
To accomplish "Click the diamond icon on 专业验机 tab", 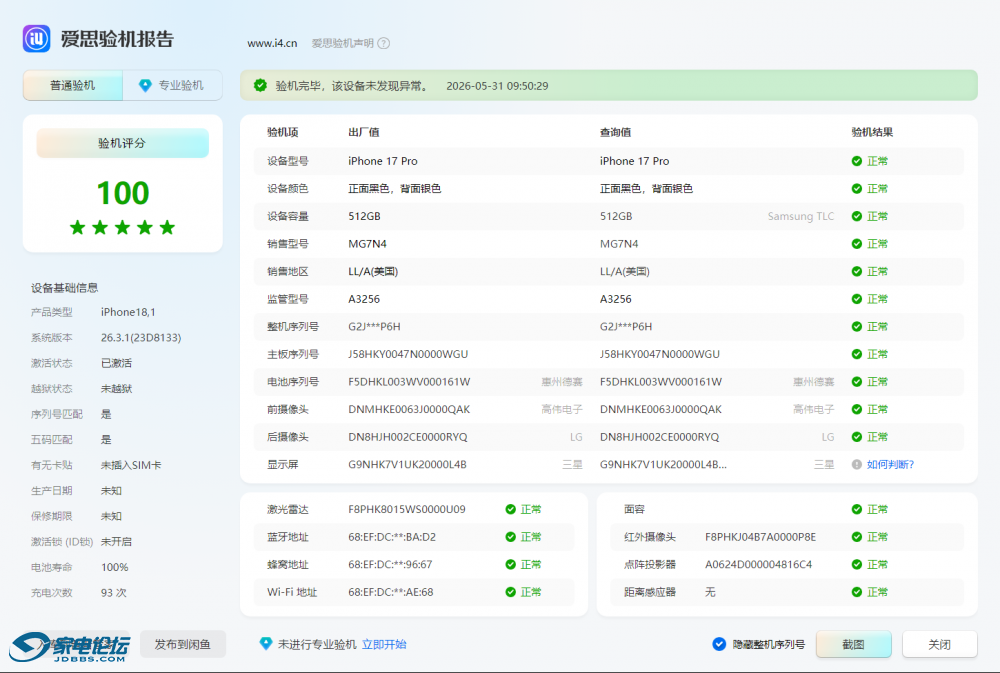I will [x=145, y=85].
